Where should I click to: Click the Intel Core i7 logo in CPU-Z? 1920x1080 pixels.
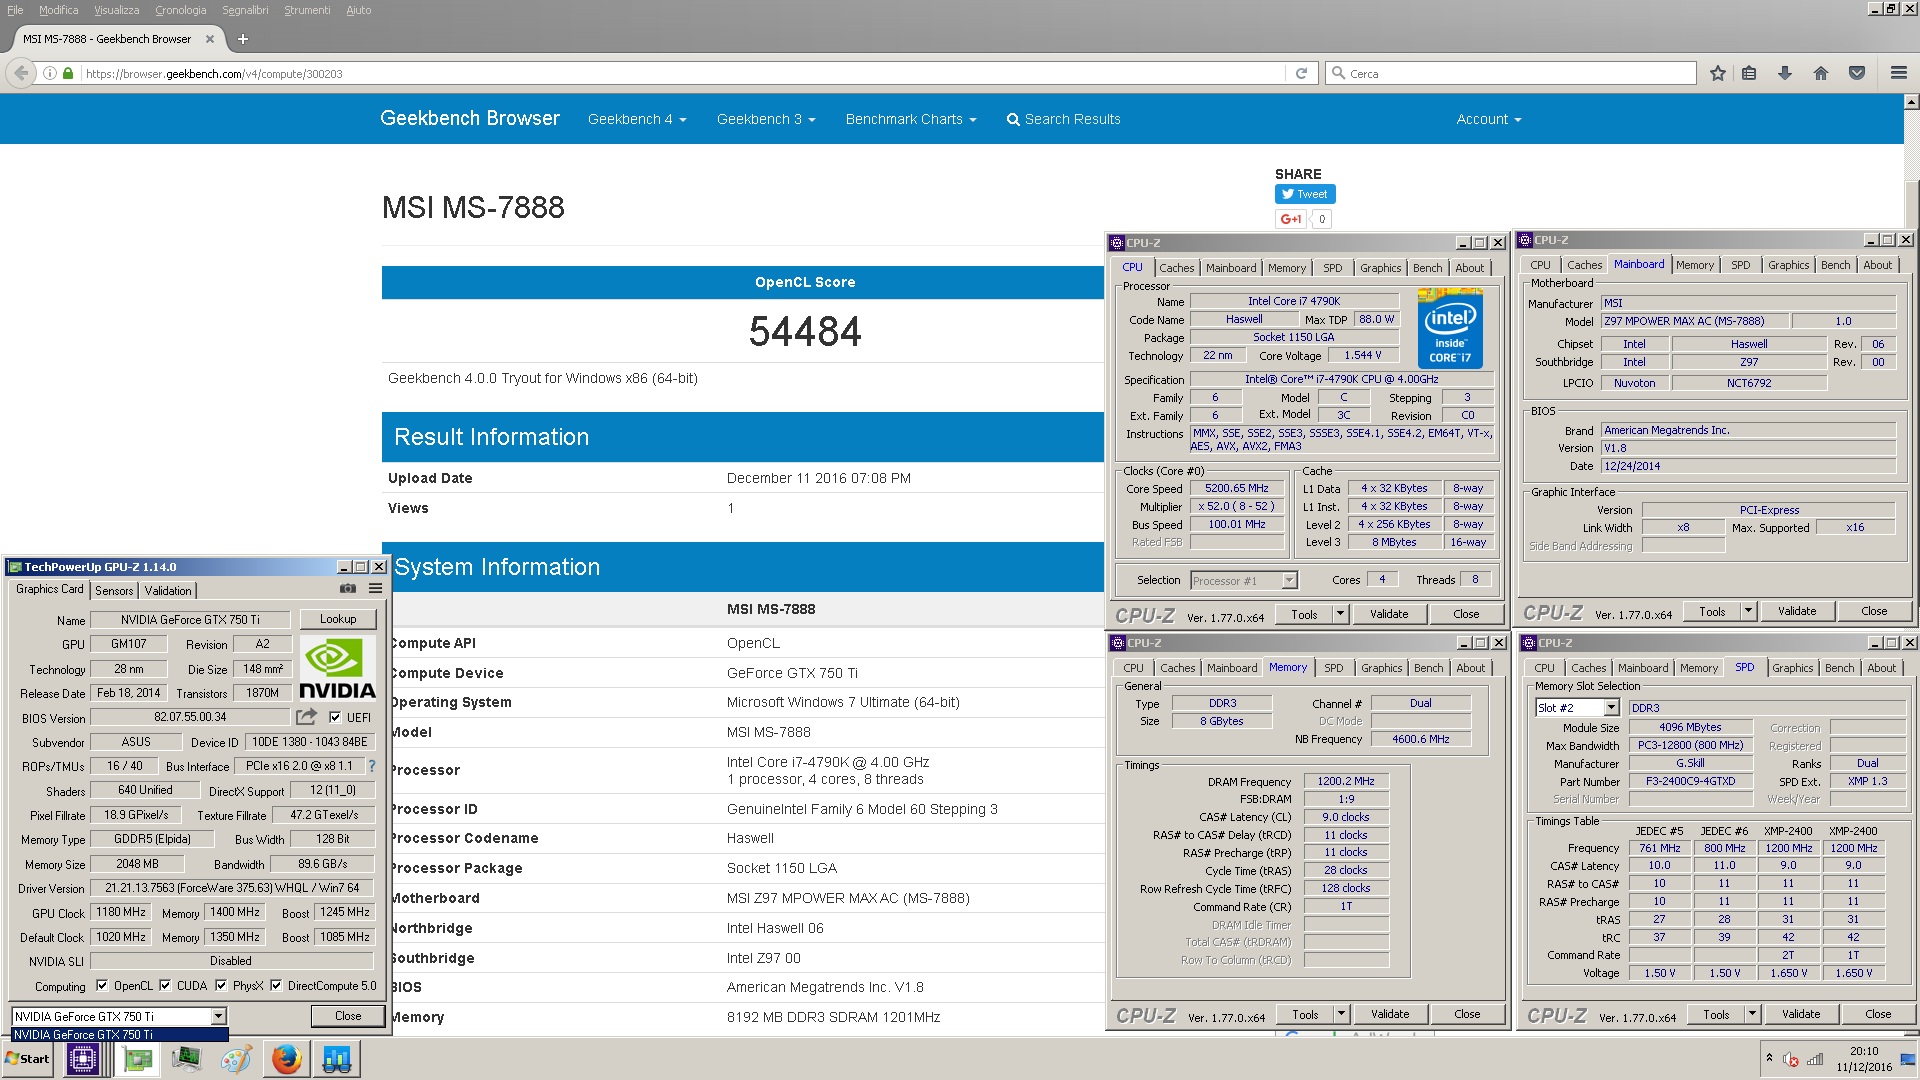pos(1450,328)
